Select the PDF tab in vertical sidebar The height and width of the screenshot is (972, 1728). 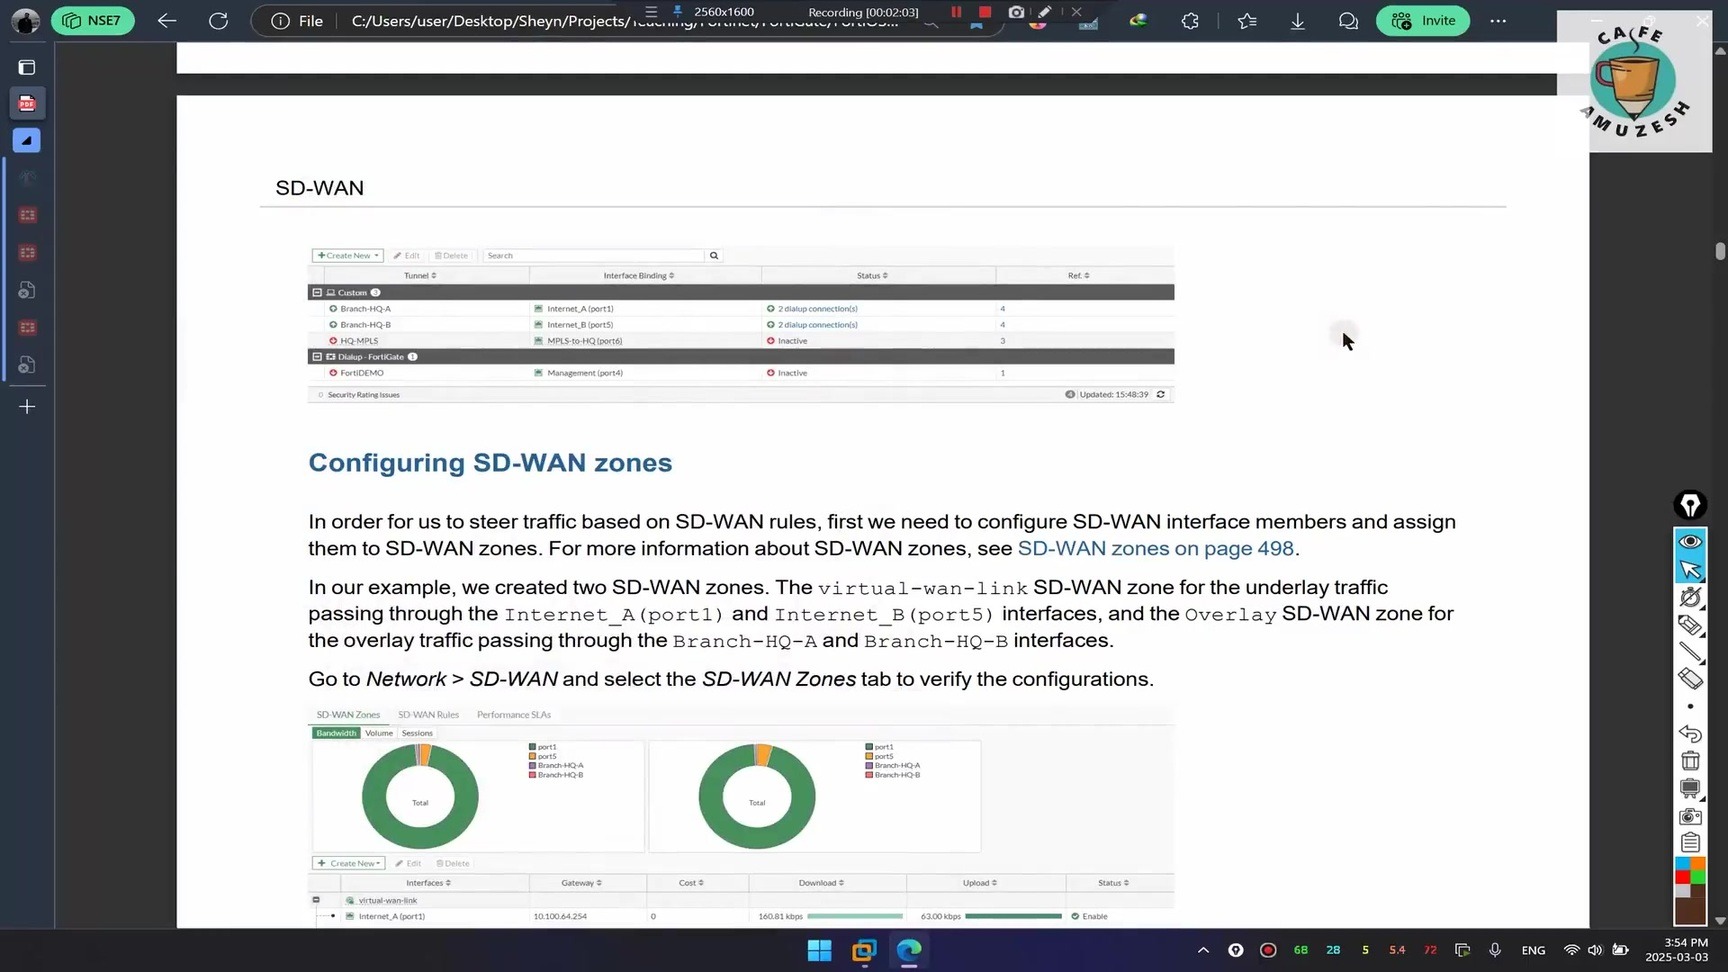pos(27,103)
